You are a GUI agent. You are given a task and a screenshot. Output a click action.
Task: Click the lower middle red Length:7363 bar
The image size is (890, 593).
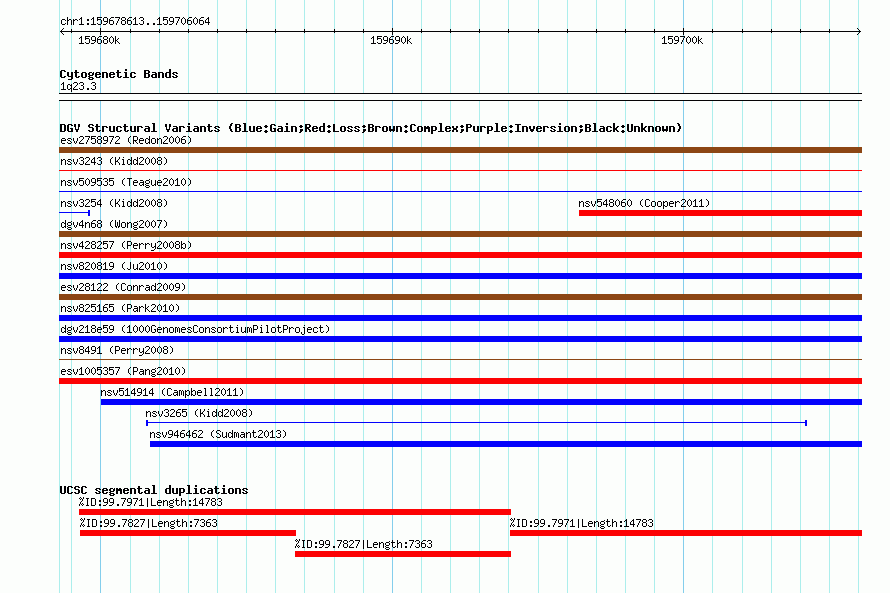tap(403, 554)
